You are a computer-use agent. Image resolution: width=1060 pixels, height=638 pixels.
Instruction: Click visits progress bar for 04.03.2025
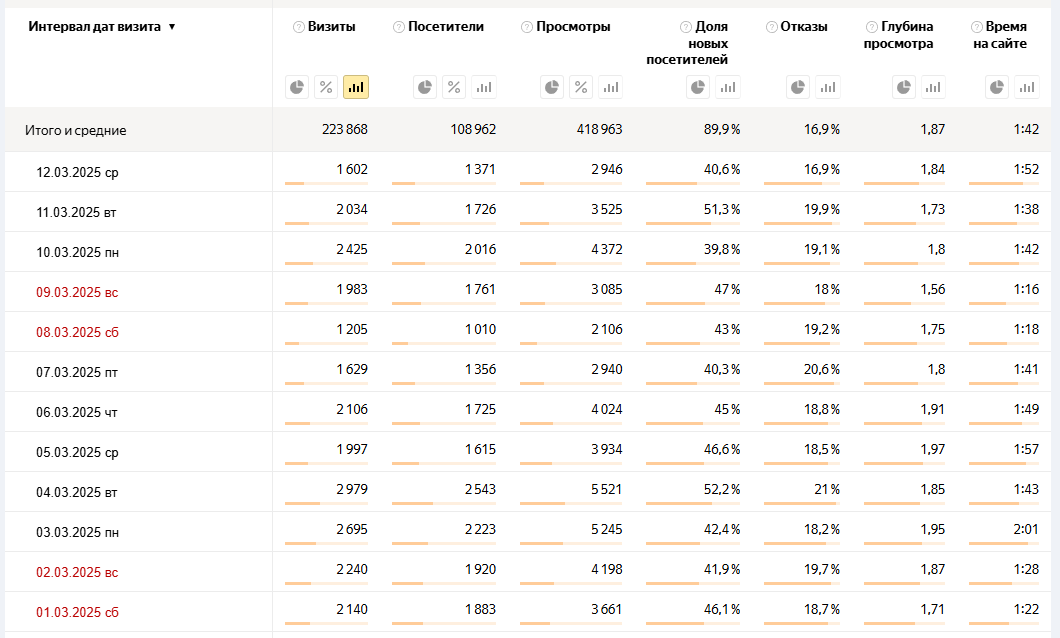tap(326, 503)
